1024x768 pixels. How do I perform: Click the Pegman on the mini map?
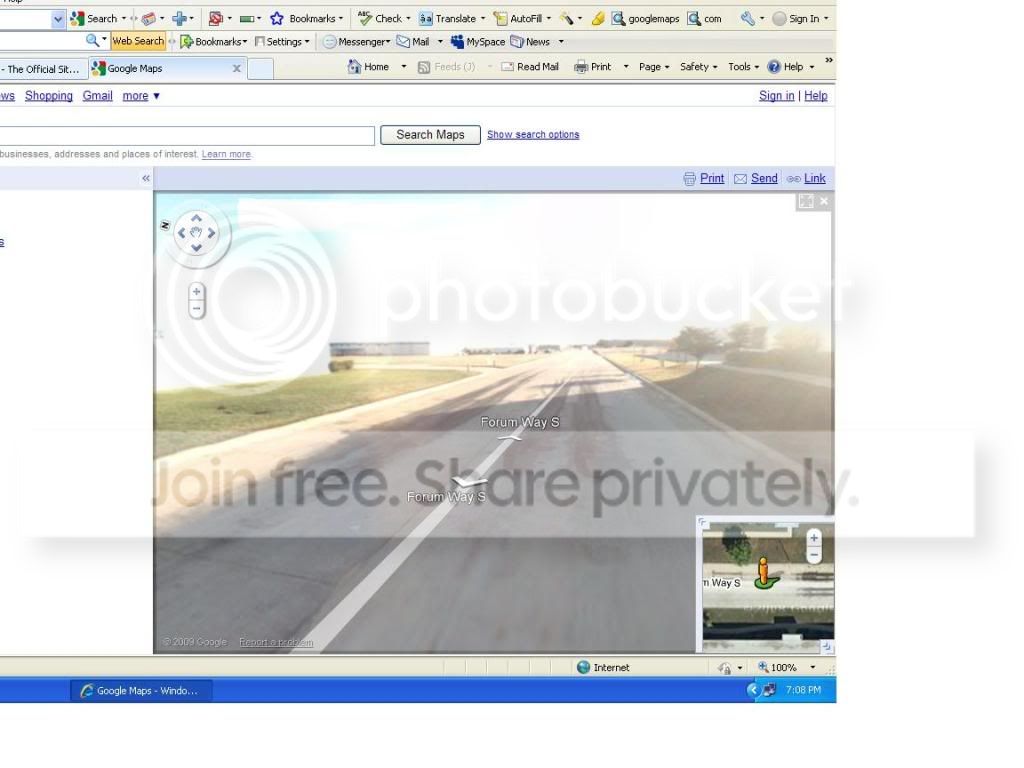click(x=764, y=573)
